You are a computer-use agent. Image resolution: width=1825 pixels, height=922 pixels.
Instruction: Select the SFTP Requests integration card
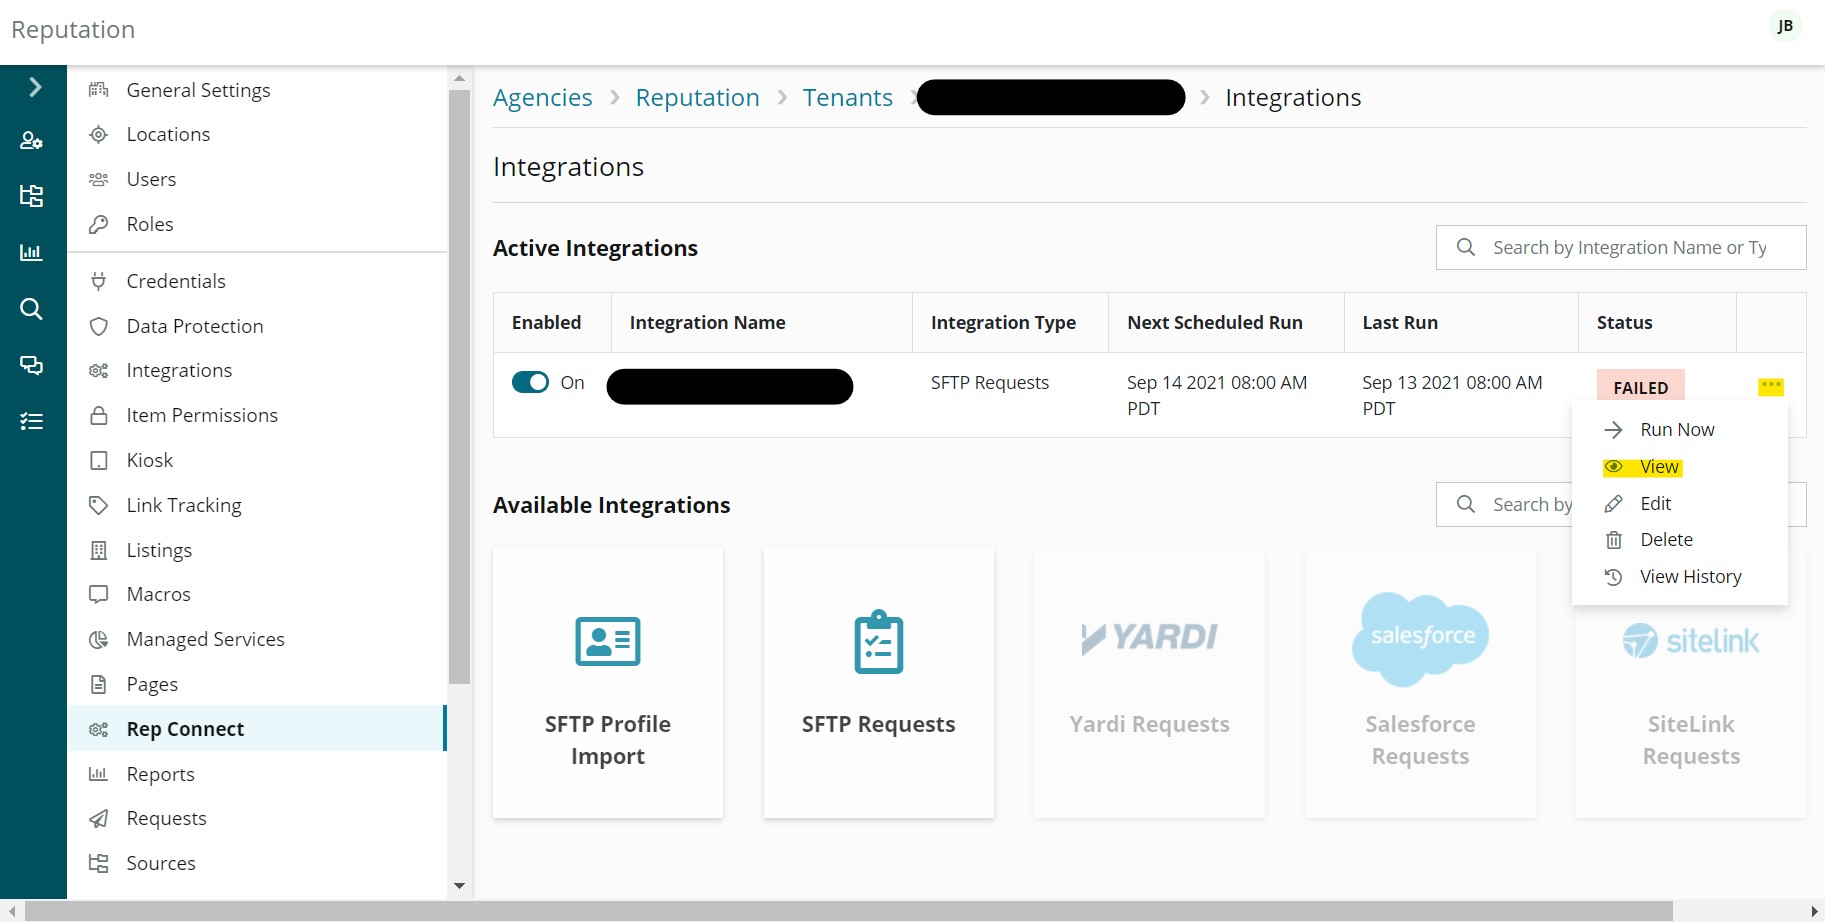879,683
